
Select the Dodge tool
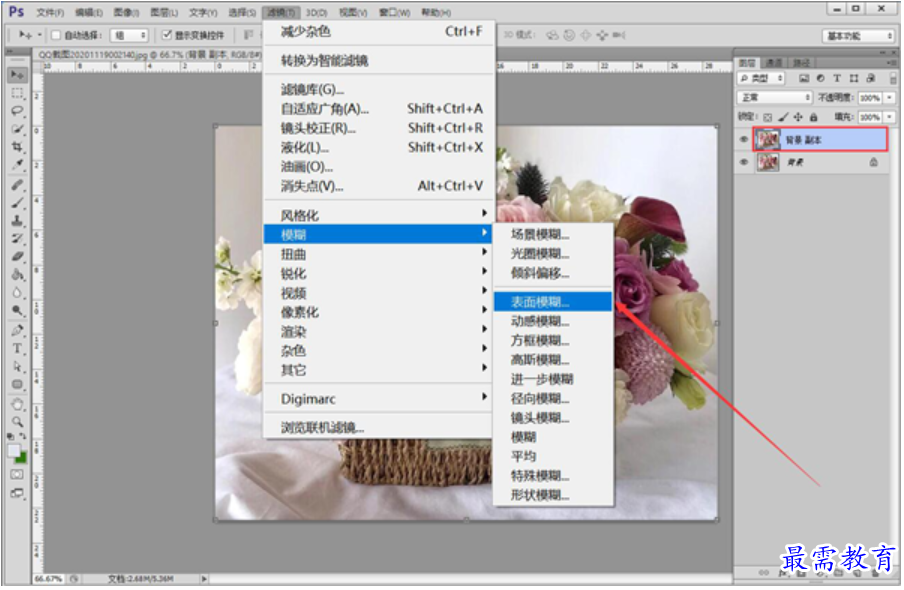(x=17, y=311)
